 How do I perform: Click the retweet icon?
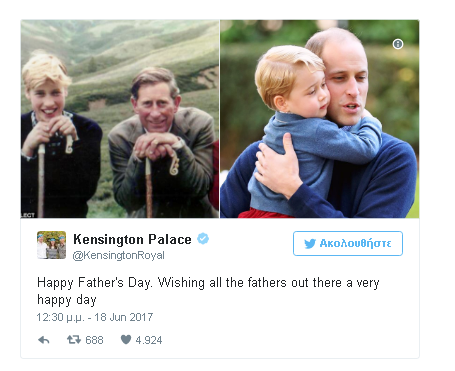[x=74, y=340]
